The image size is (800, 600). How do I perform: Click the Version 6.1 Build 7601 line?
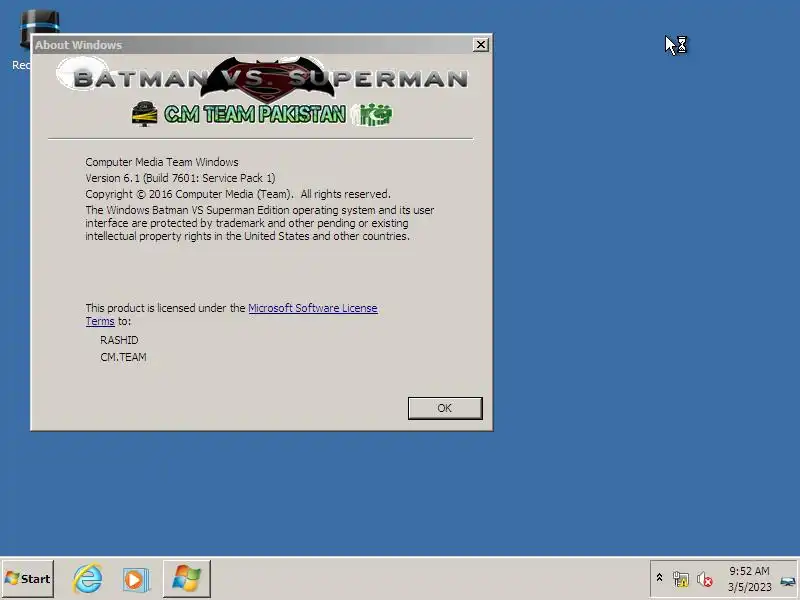pyautogui.click(x=180, y=178)
